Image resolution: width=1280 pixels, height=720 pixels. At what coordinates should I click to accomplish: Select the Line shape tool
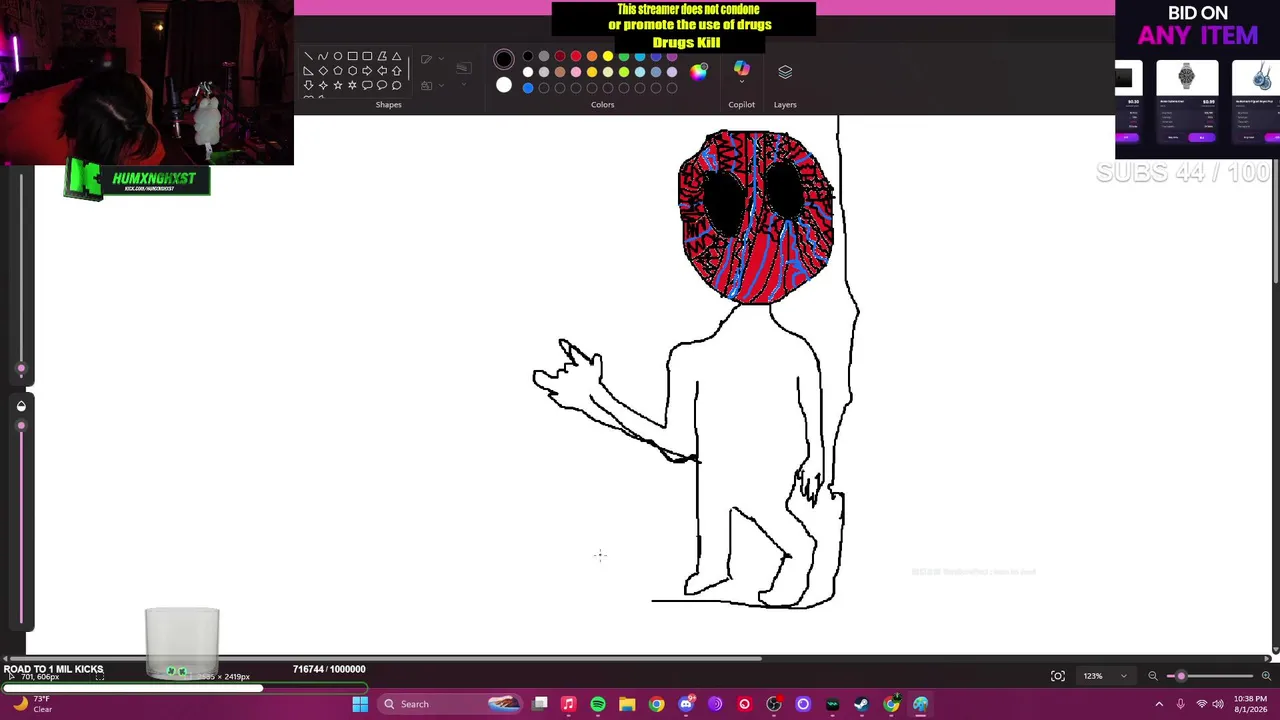tap(308, 56)
